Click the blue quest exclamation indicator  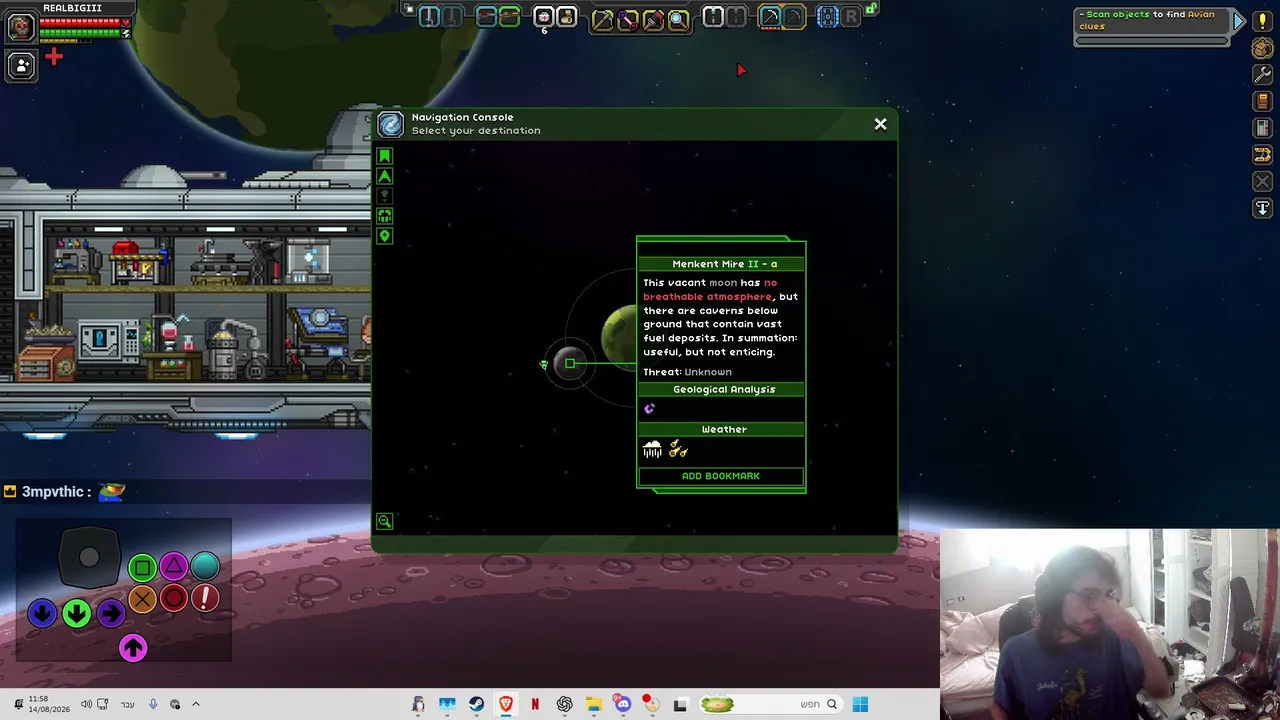pyautogui.click(x=1239, y=20)
